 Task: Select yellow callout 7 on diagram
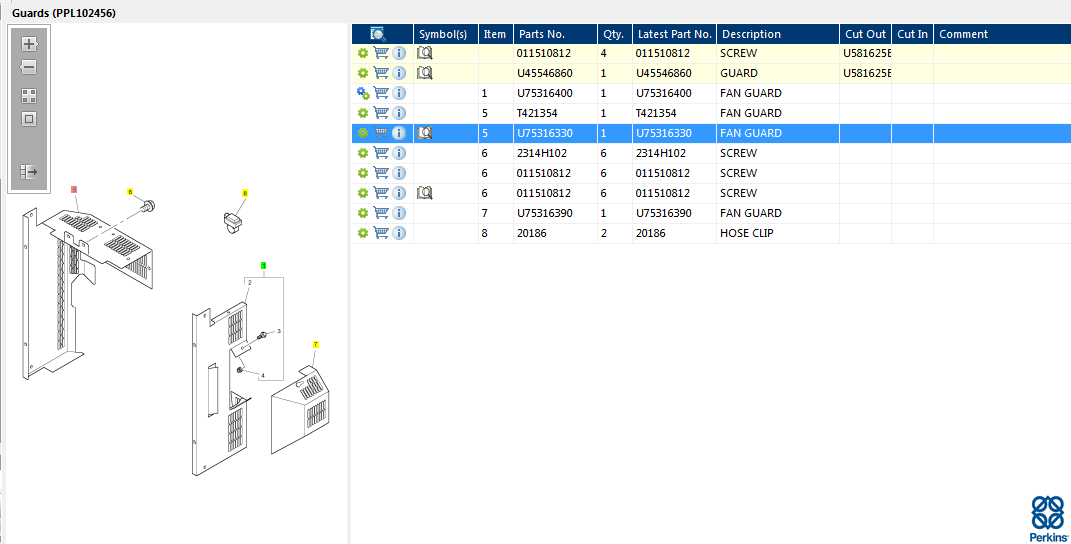pos(316,344)
